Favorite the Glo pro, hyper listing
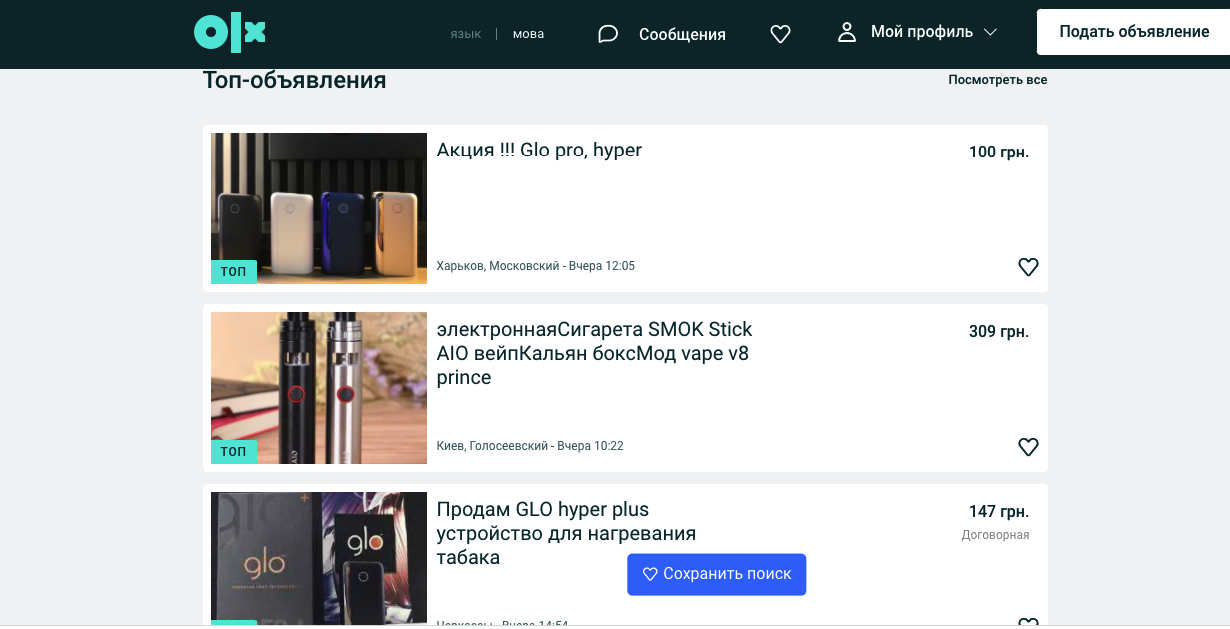 coord(1028,267)
